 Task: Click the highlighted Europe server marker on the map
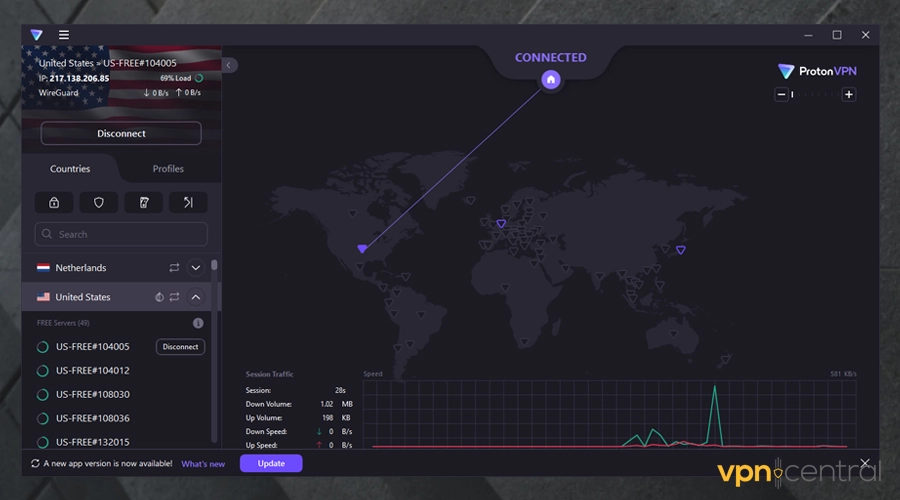[x=501, y=223]
